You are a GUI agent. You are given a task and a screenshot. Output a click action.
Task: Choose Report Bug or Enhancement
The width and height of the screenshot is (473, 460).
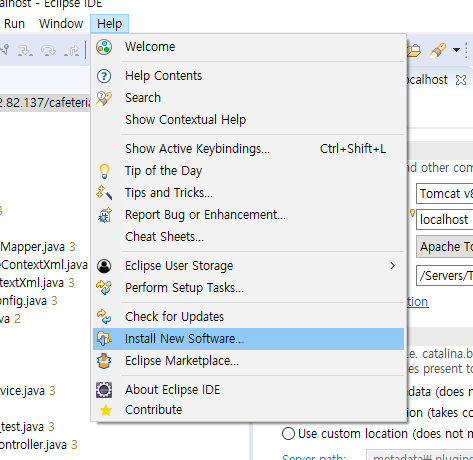click(x=248, y=215)
